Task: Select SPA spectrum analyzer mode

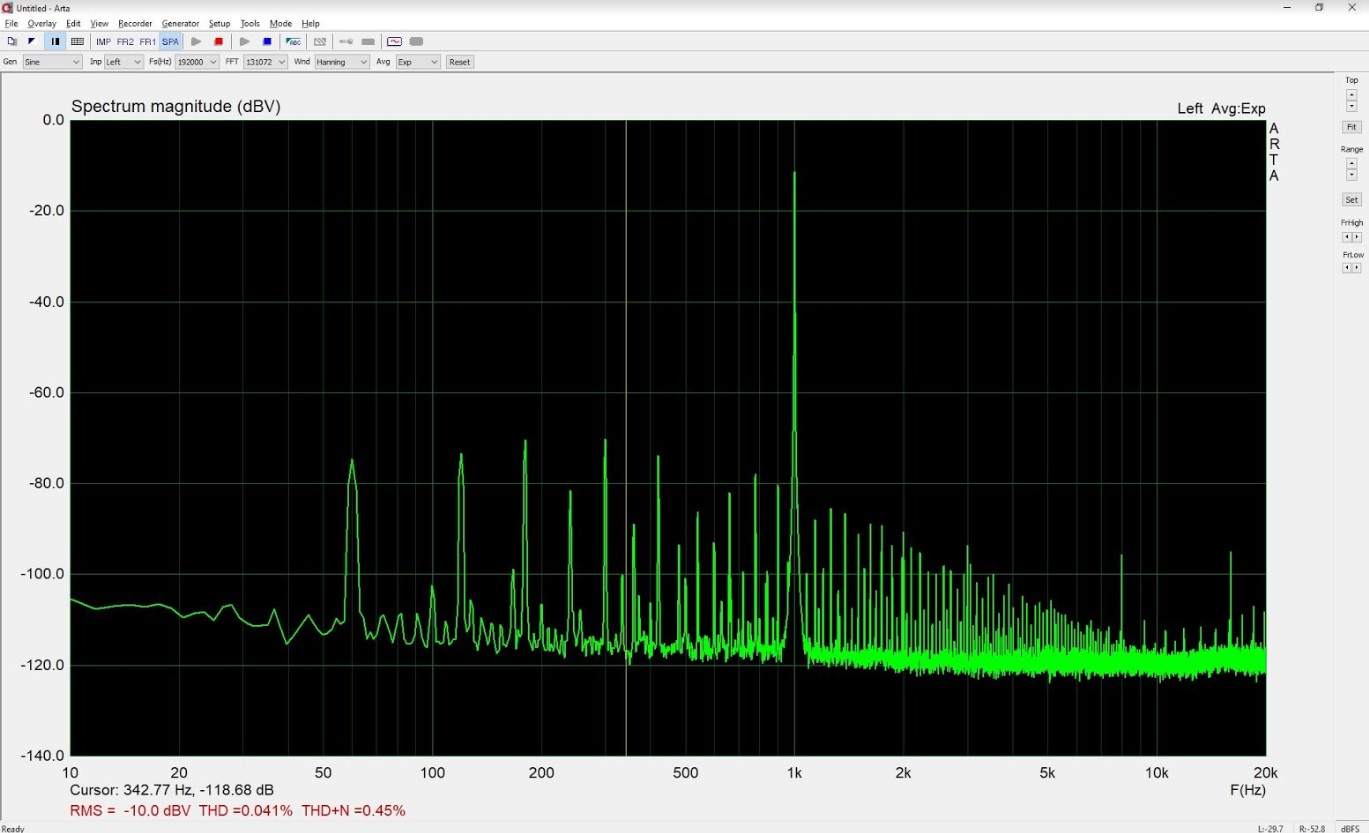Action: point(171,42)
